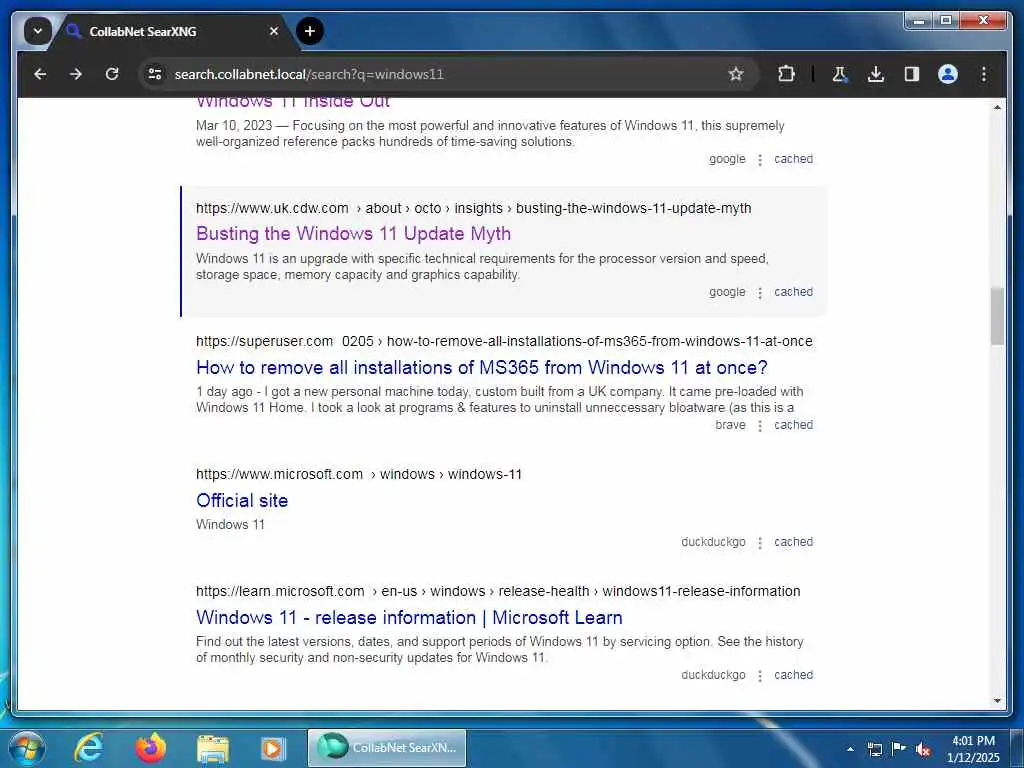The width and height of the screenshot is (1024, 768).
Task: Open cached link for superuser MS365 result
Action: pyautogui.click(x=793, y=425)
